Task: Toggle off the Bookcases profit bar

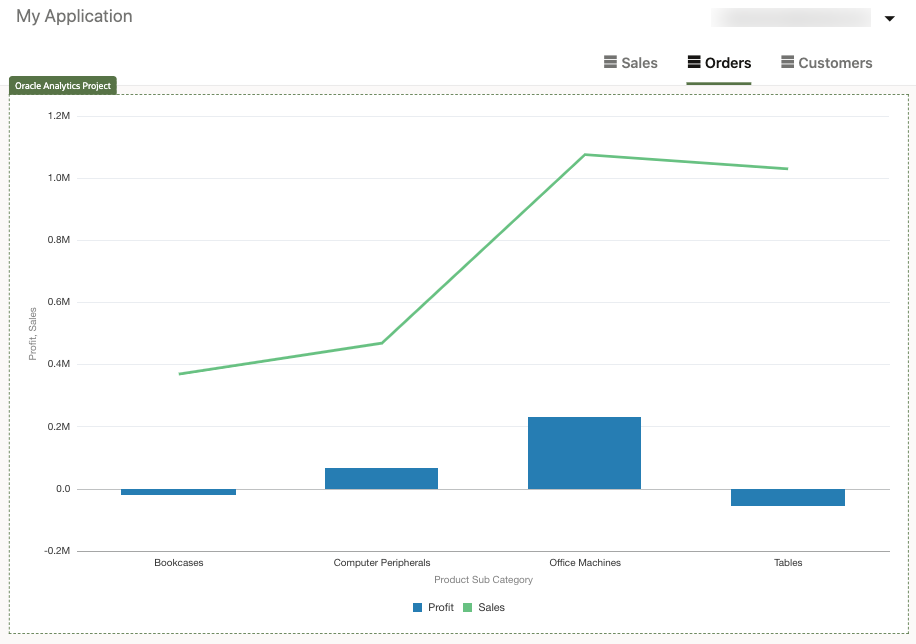Action: click(178, 491)
